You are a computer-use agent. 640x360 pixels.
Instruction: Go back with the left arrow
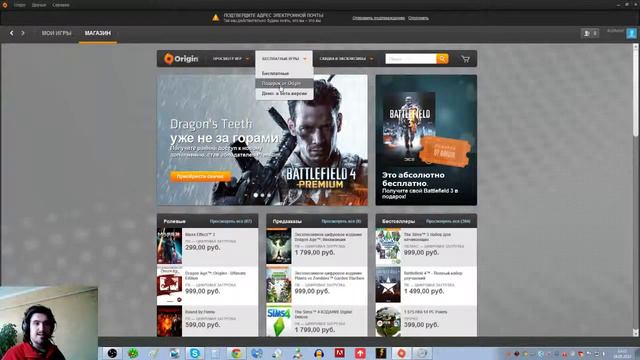click(11, 33)
